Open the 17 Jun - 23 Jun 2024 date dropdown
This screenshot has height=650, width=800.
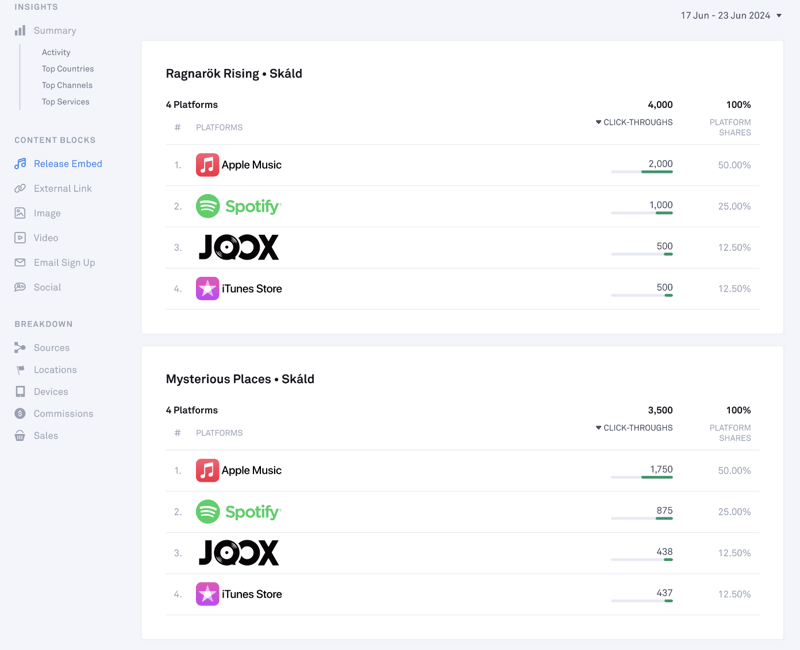(x=731, y=16)
